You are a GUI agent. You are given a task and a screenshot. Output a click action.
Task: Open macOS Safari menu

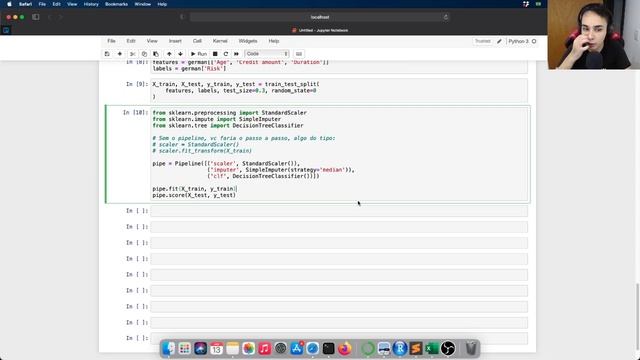point(25,4)
